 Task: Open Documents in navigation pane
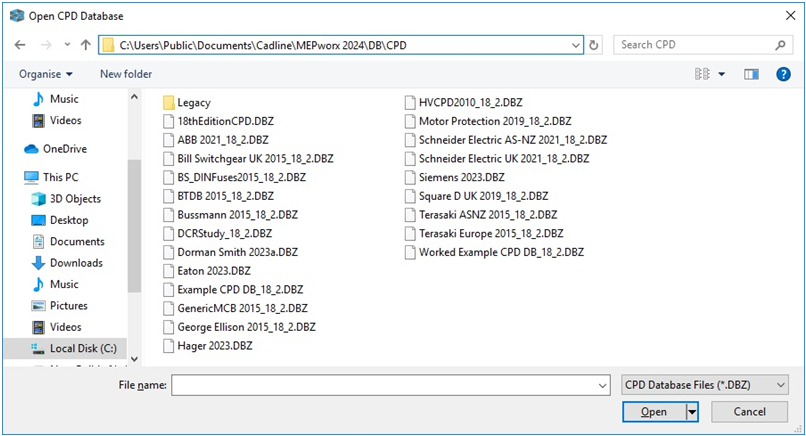point(68,242)
